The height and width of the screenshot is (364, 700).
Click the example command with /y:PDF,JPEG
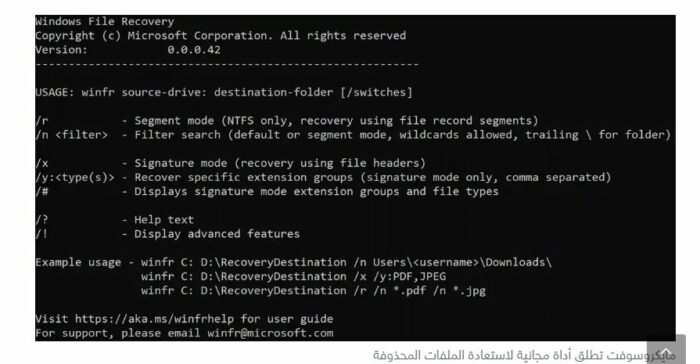293,276
